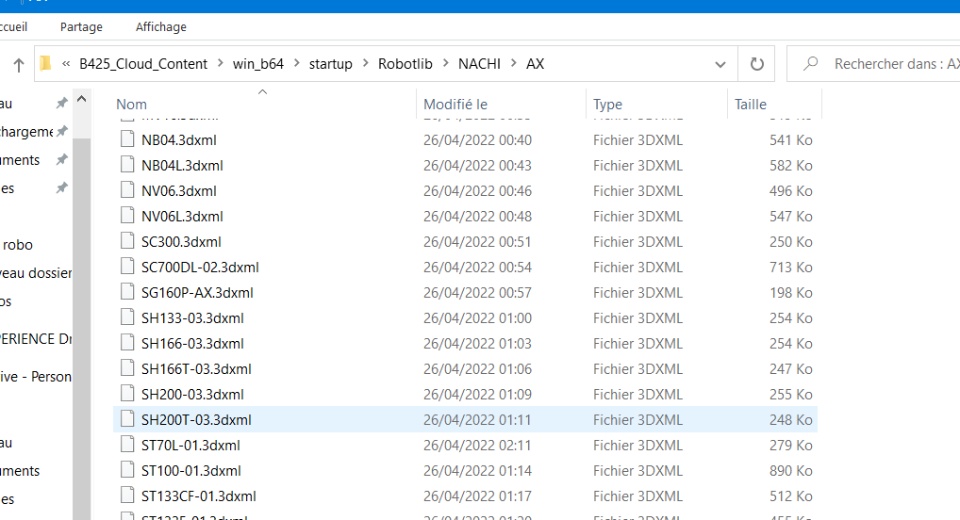Unpin first quick access item pin icon

click(61, 103)
